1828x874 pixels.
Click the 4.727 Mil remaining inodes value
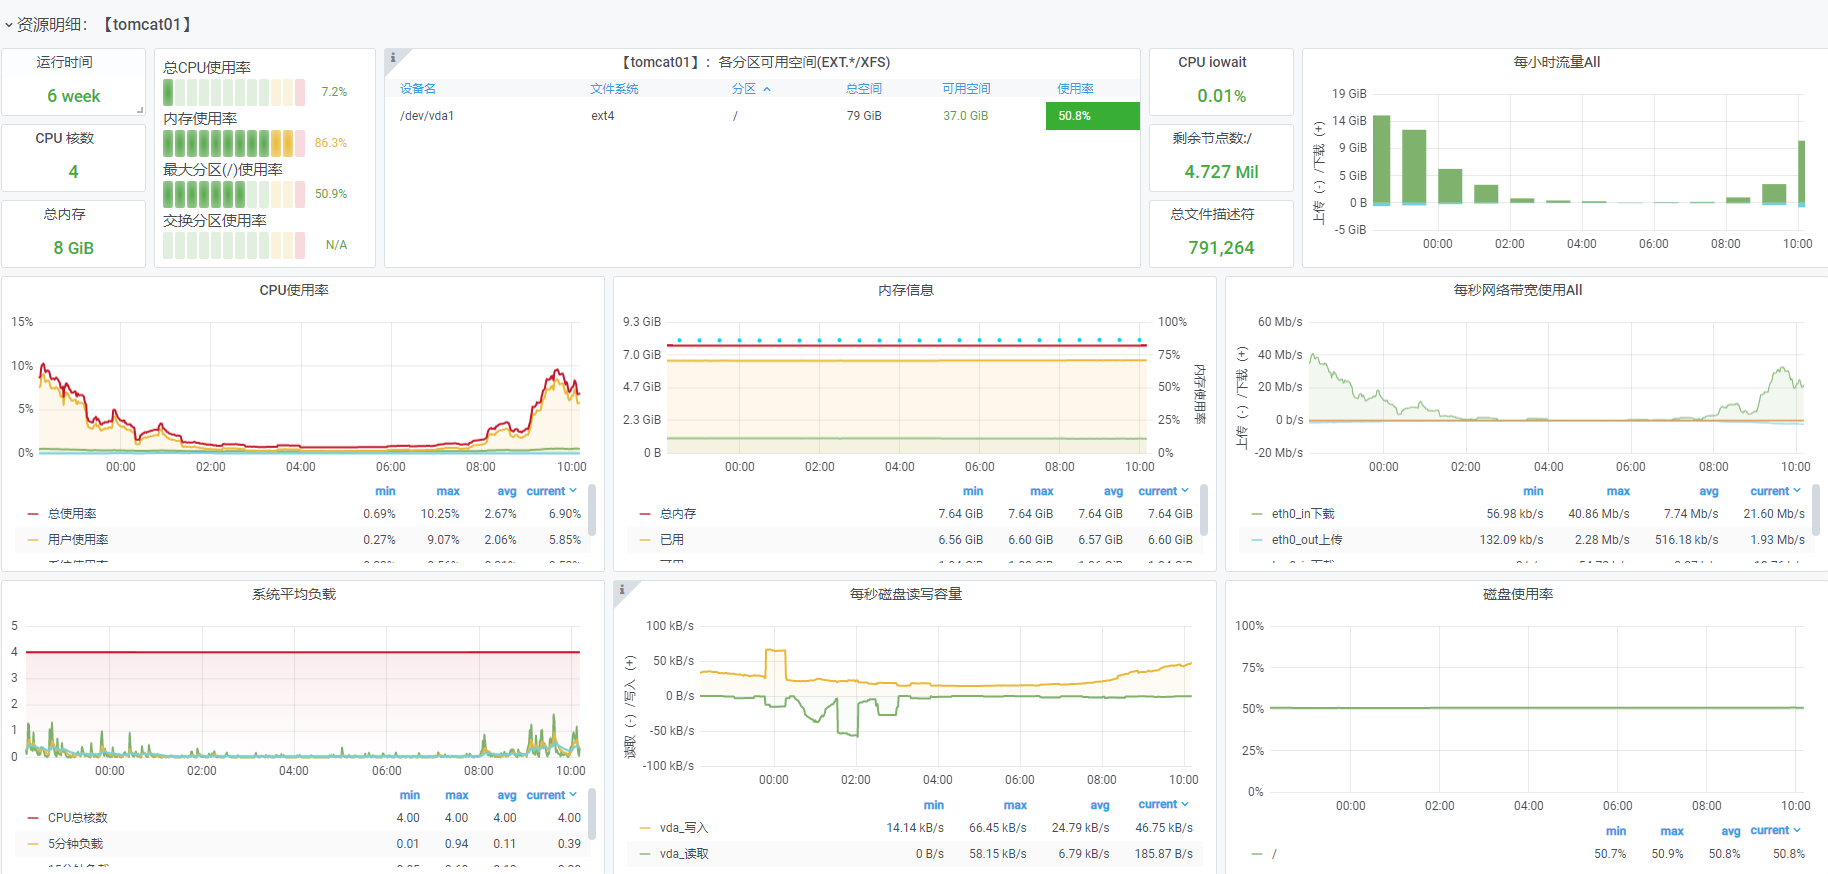(1221, 172)
